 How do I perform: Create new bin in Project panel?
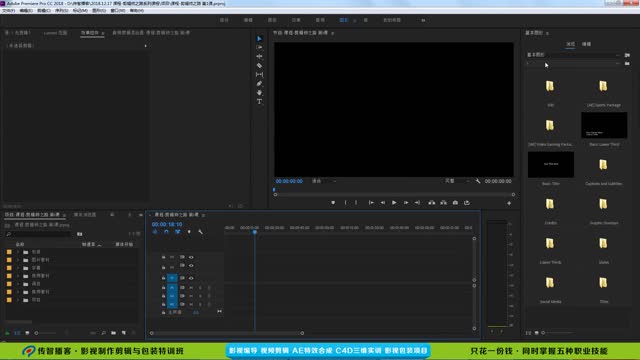click(x=113, y=333)
